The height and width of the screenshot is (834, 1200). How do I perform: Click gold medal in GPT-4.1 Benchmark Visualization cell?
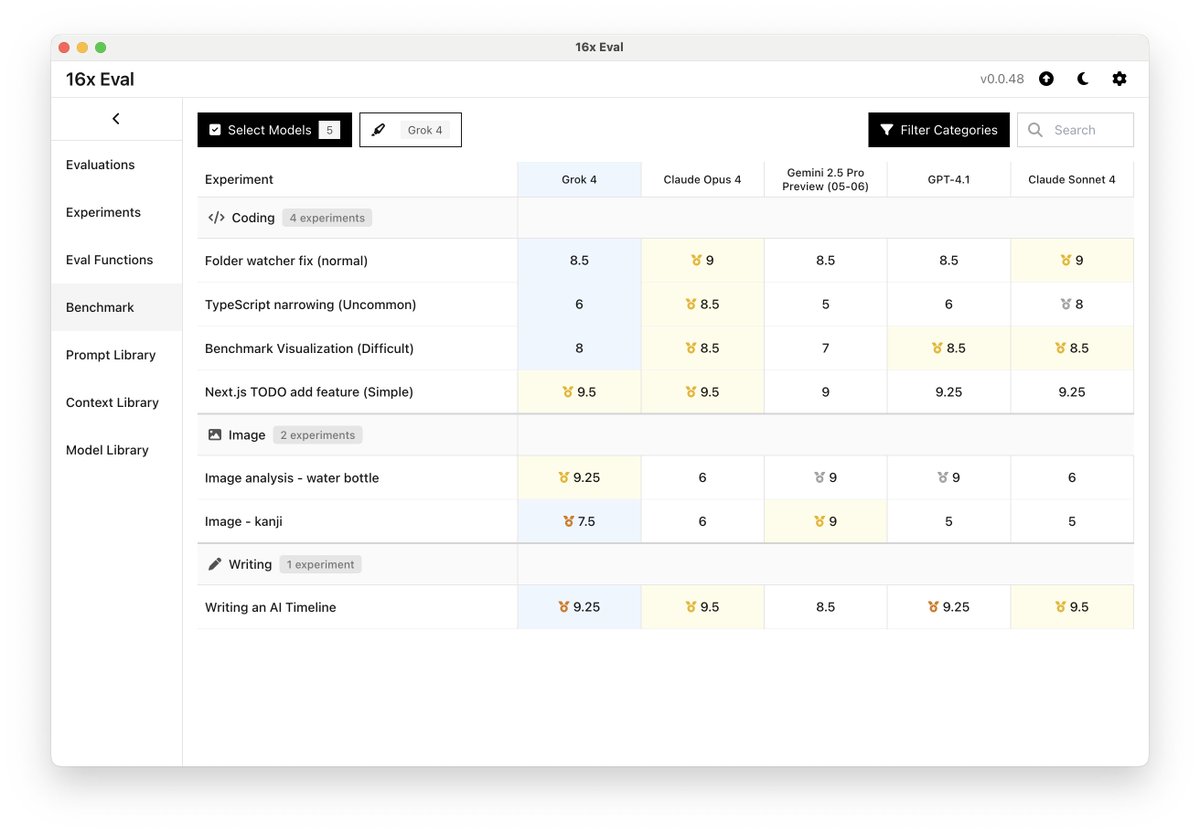coord(937,348)
